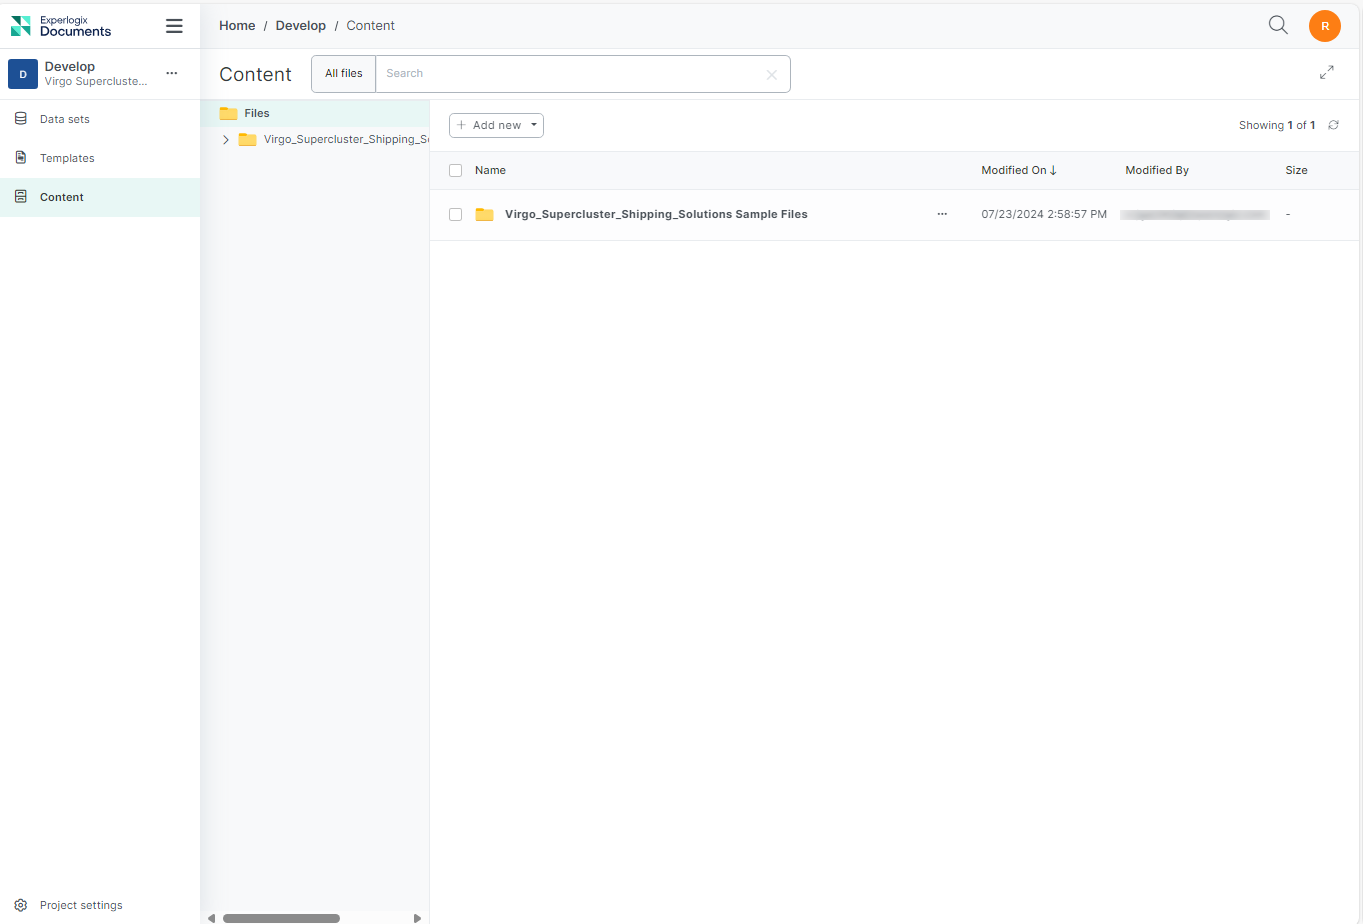The image size is (1363, 924).
Task: Click the tree scrollbar right arrow
Action: [418, 918]
